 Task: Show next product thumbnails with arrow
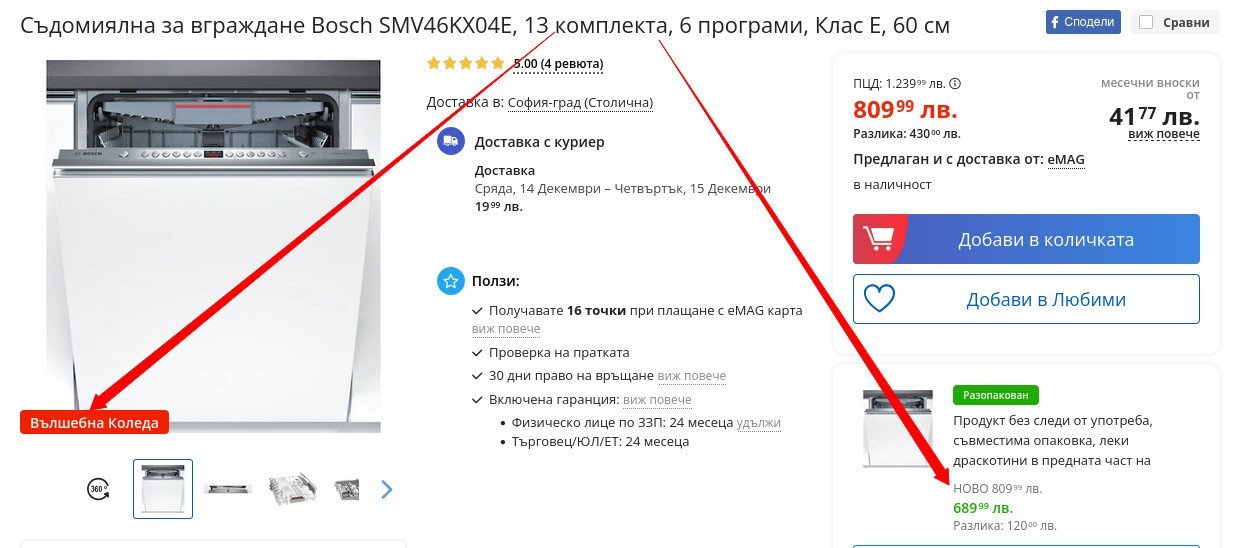point(387,489)
